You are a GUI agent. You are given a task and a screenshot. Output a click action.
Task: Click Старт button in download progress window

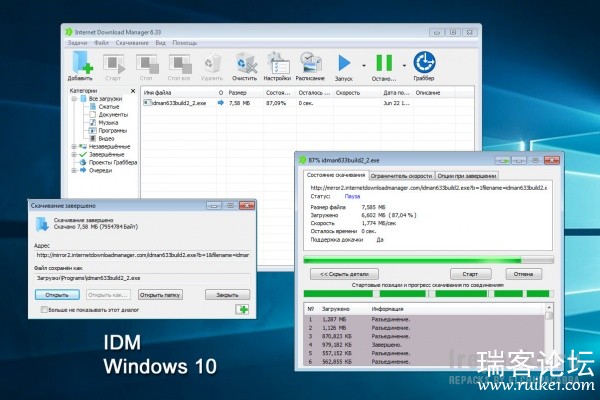click(x=470, y=274)
